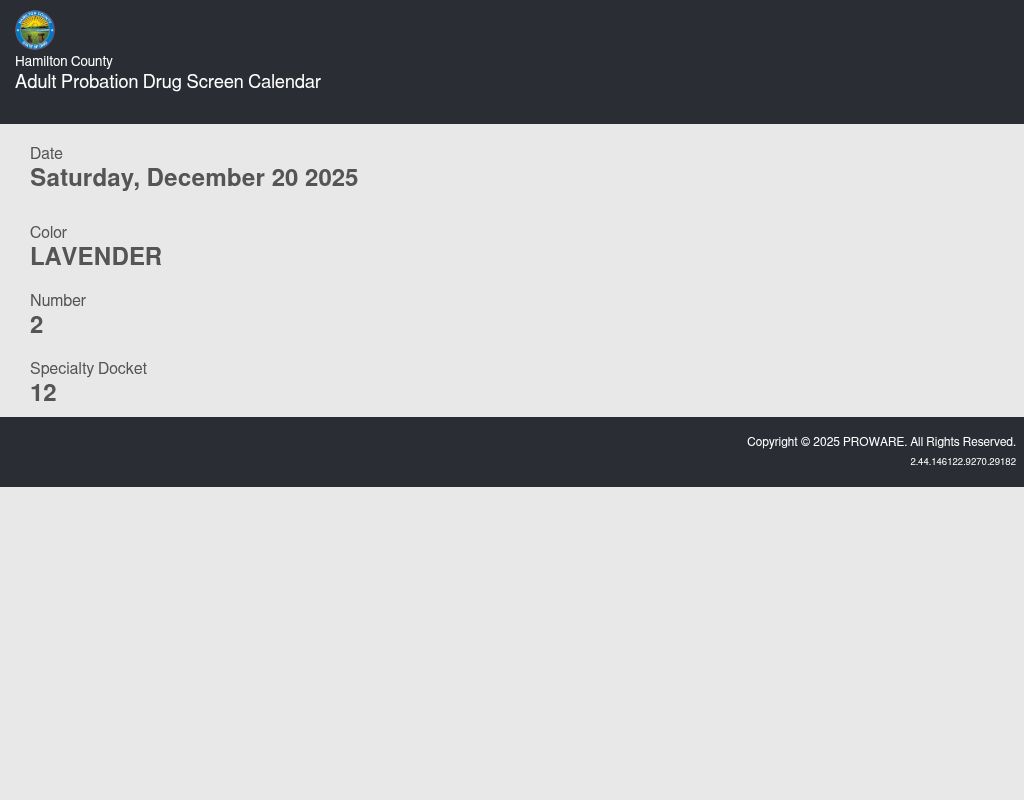Click December in the date heading

coord(205,178)
